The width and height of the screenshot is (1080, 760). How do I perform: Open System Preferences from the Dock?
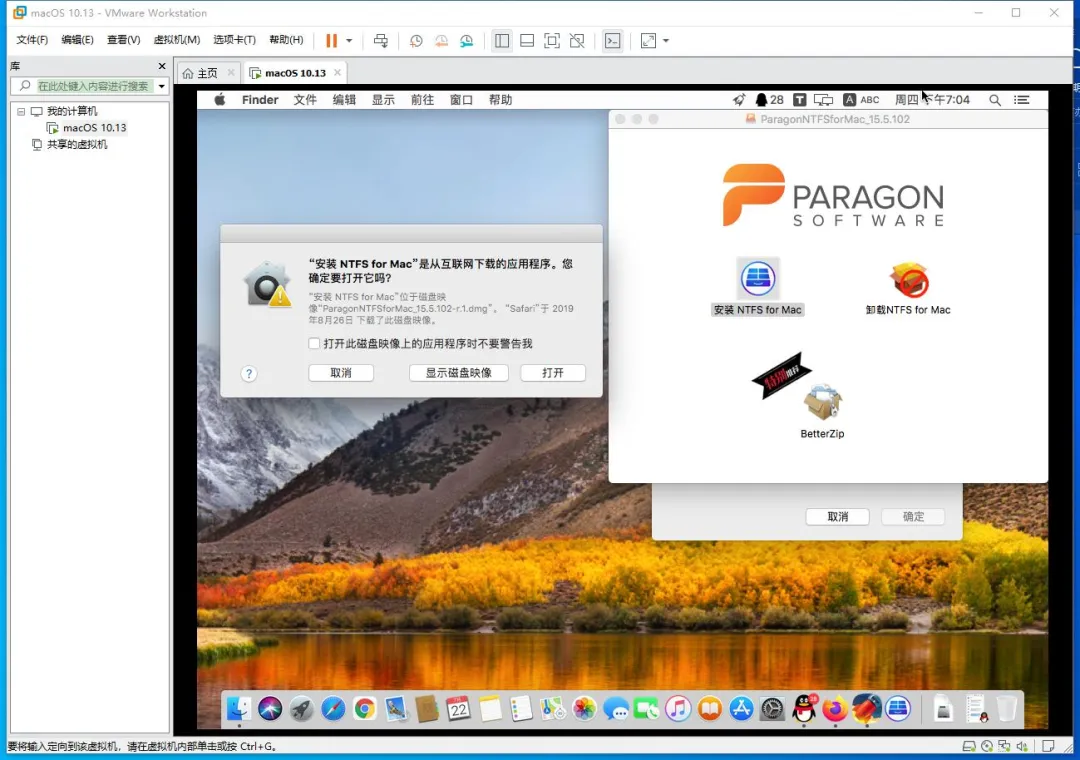coord(772,708)
